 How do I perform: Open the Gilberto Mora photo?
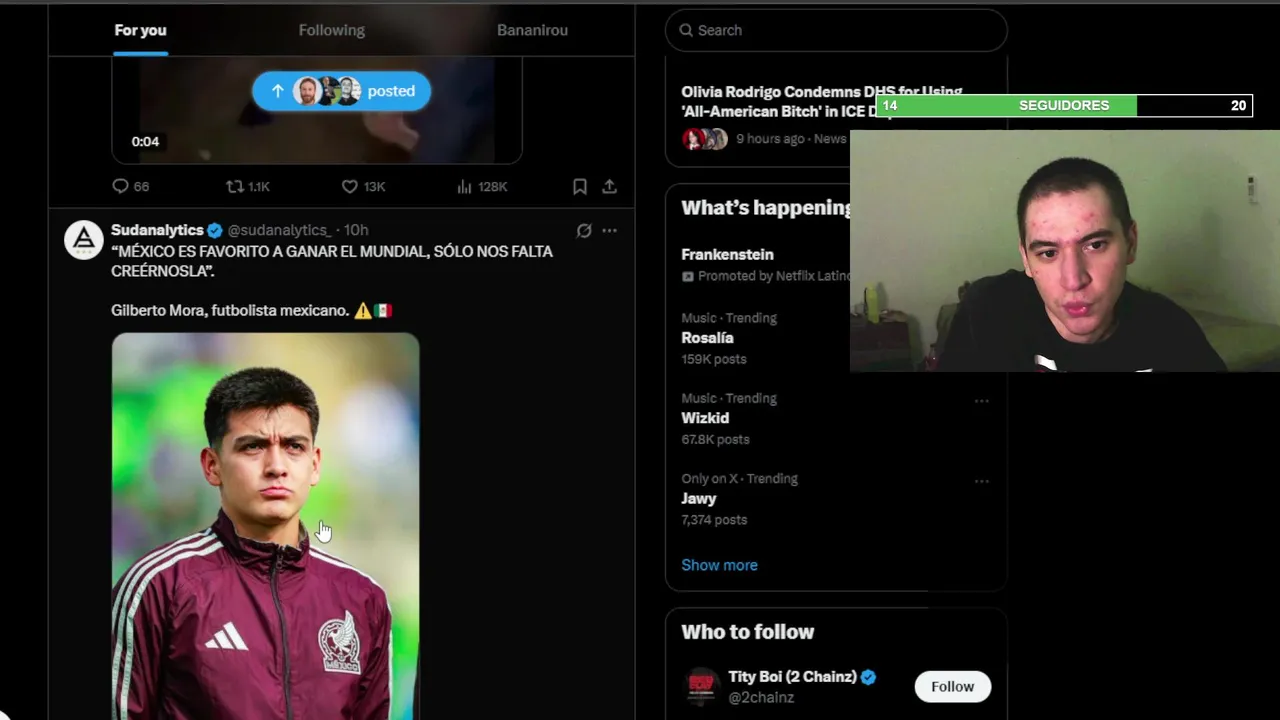coord(265,526)
